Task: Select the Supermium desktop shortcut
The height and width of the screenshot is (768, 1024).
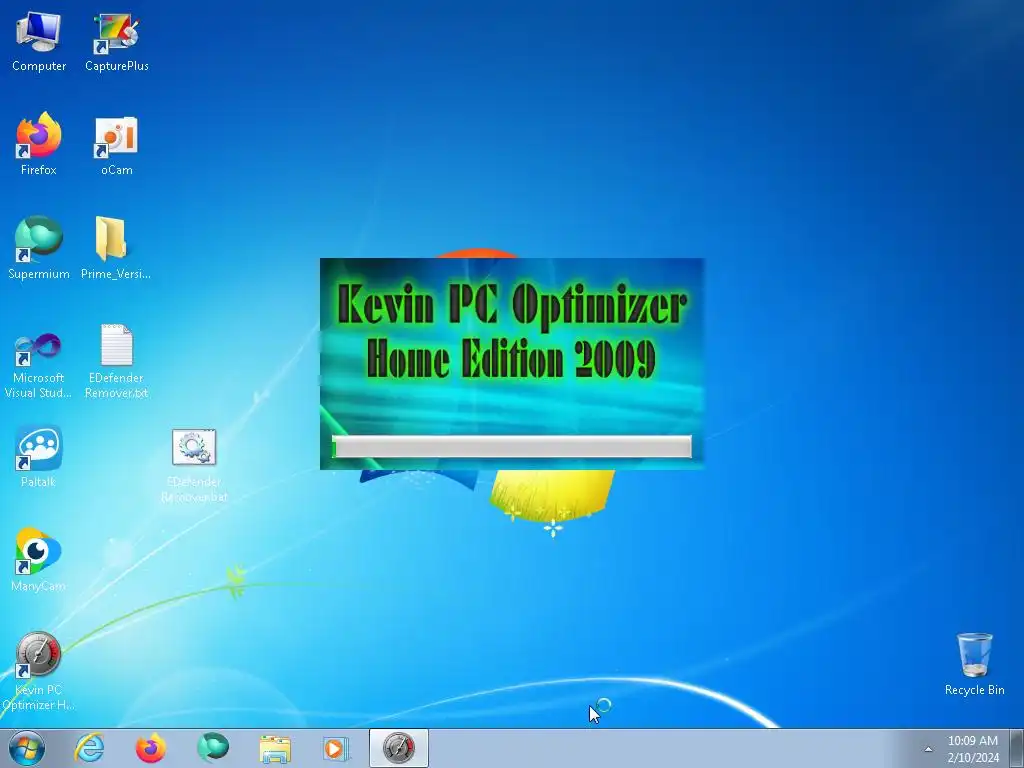Action: 39,248
